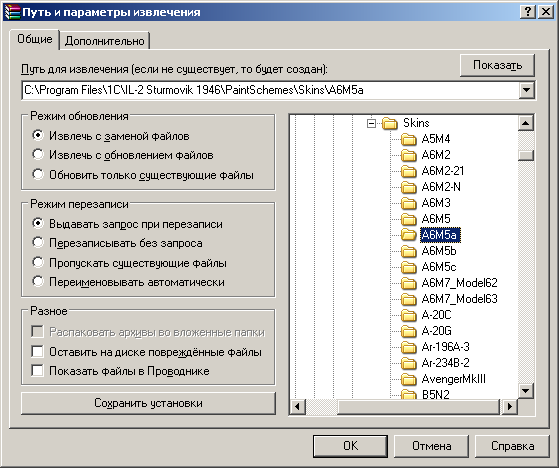
Task: Open the Общие tab
Action: click(35, 39)
